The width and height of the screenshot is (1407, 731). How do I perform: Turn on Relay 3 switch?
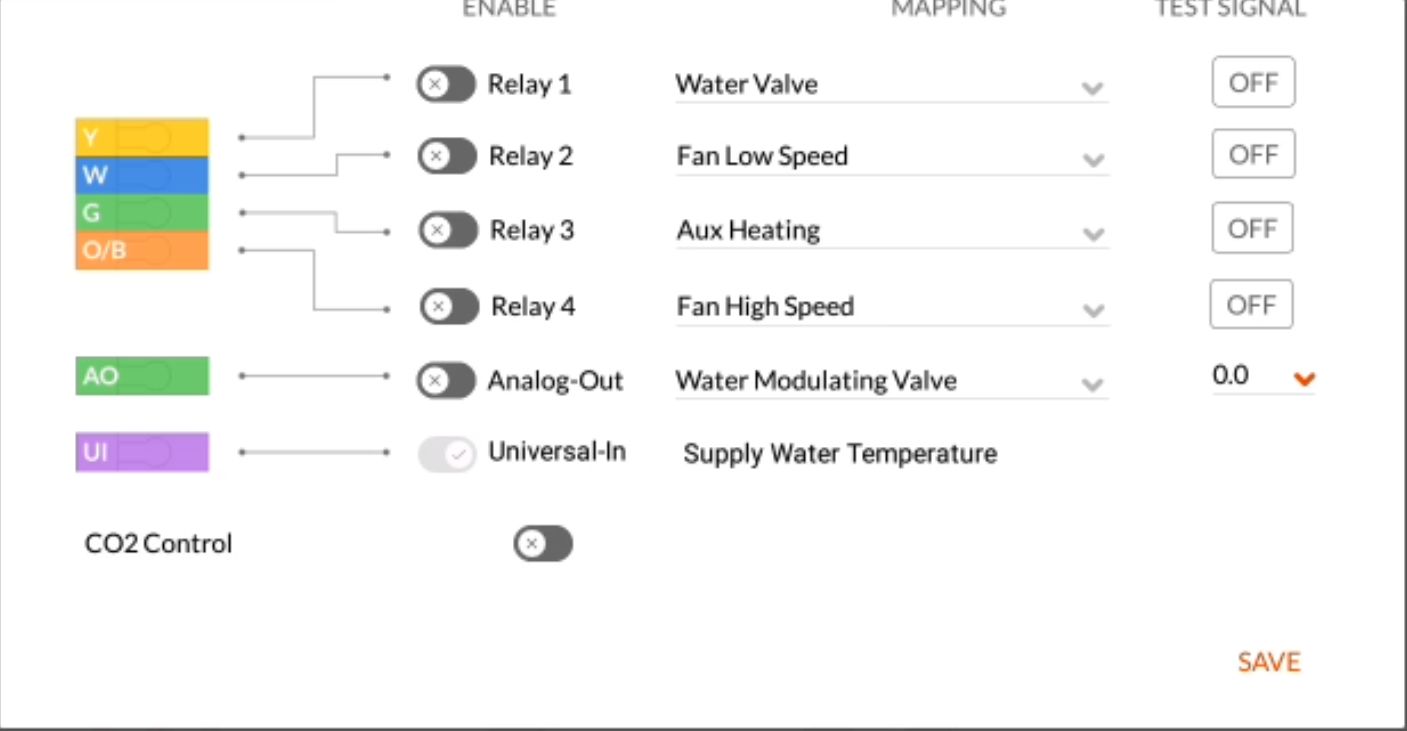(x=448, y=230)
